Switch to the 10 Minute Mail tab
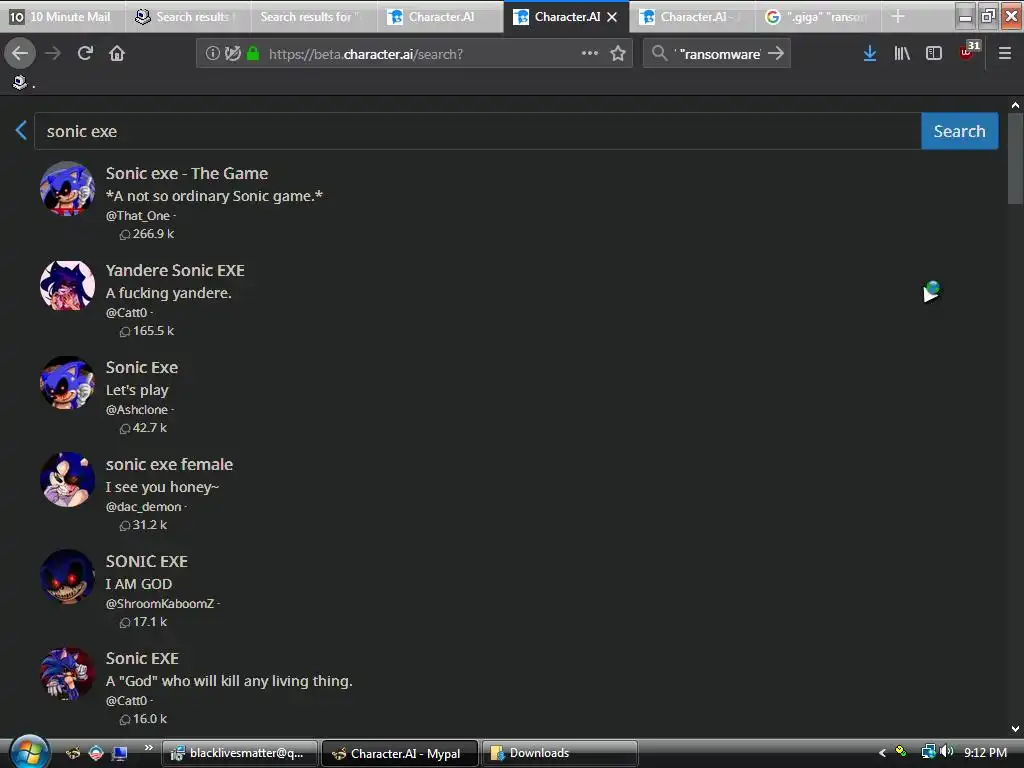 (61, 17)
